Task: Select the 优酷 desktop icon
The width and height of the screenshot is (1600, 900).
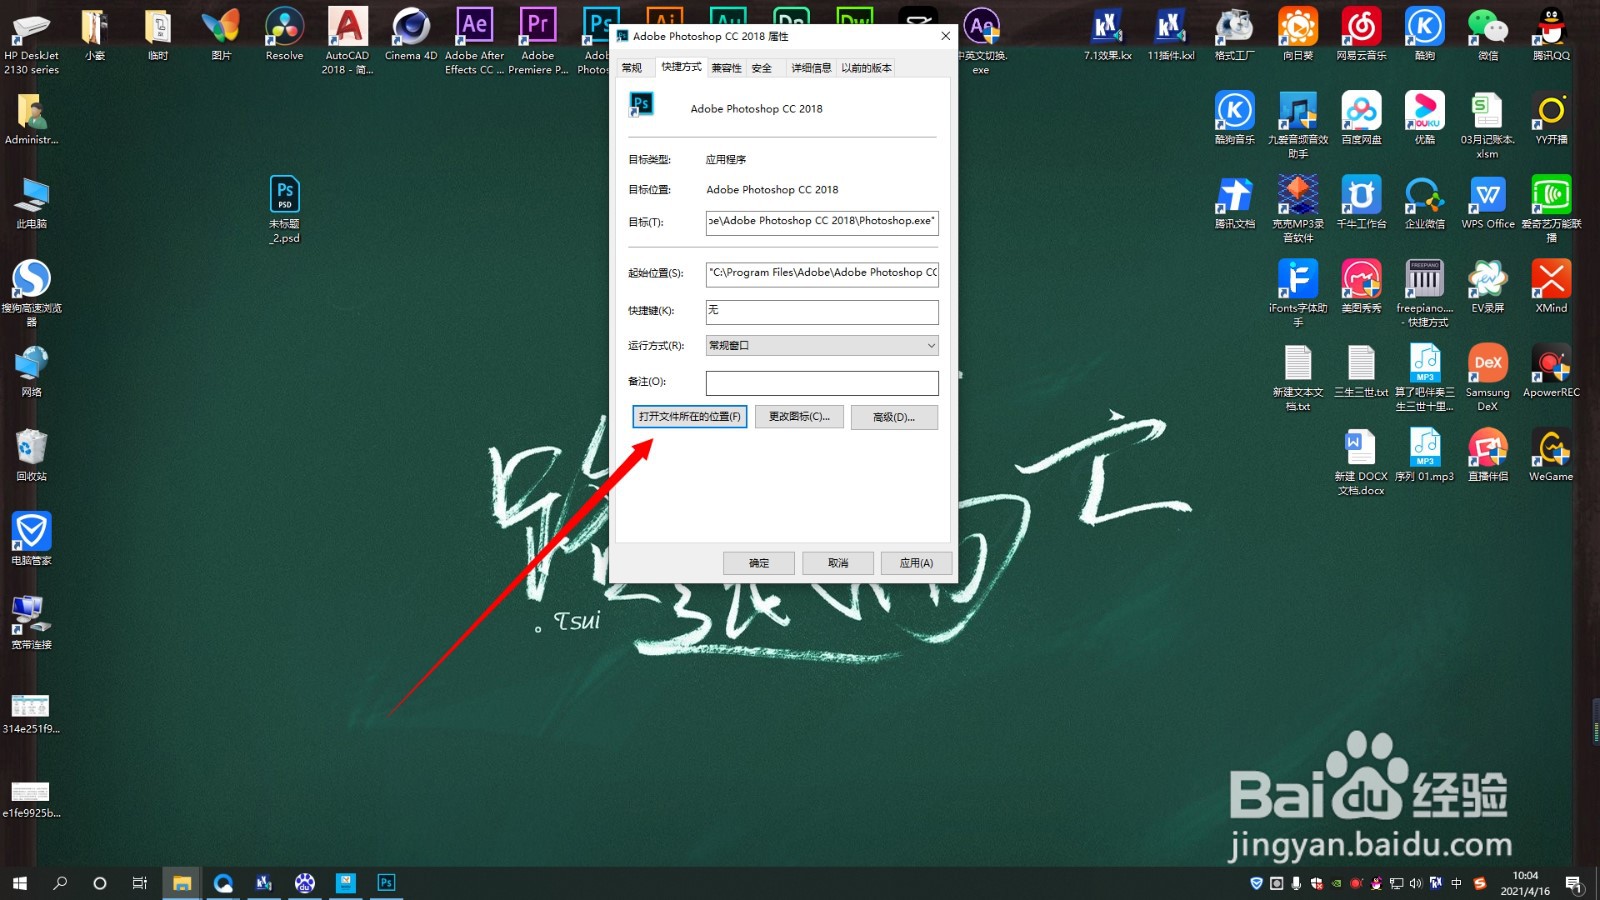Action: click(x=1425, y=119)
